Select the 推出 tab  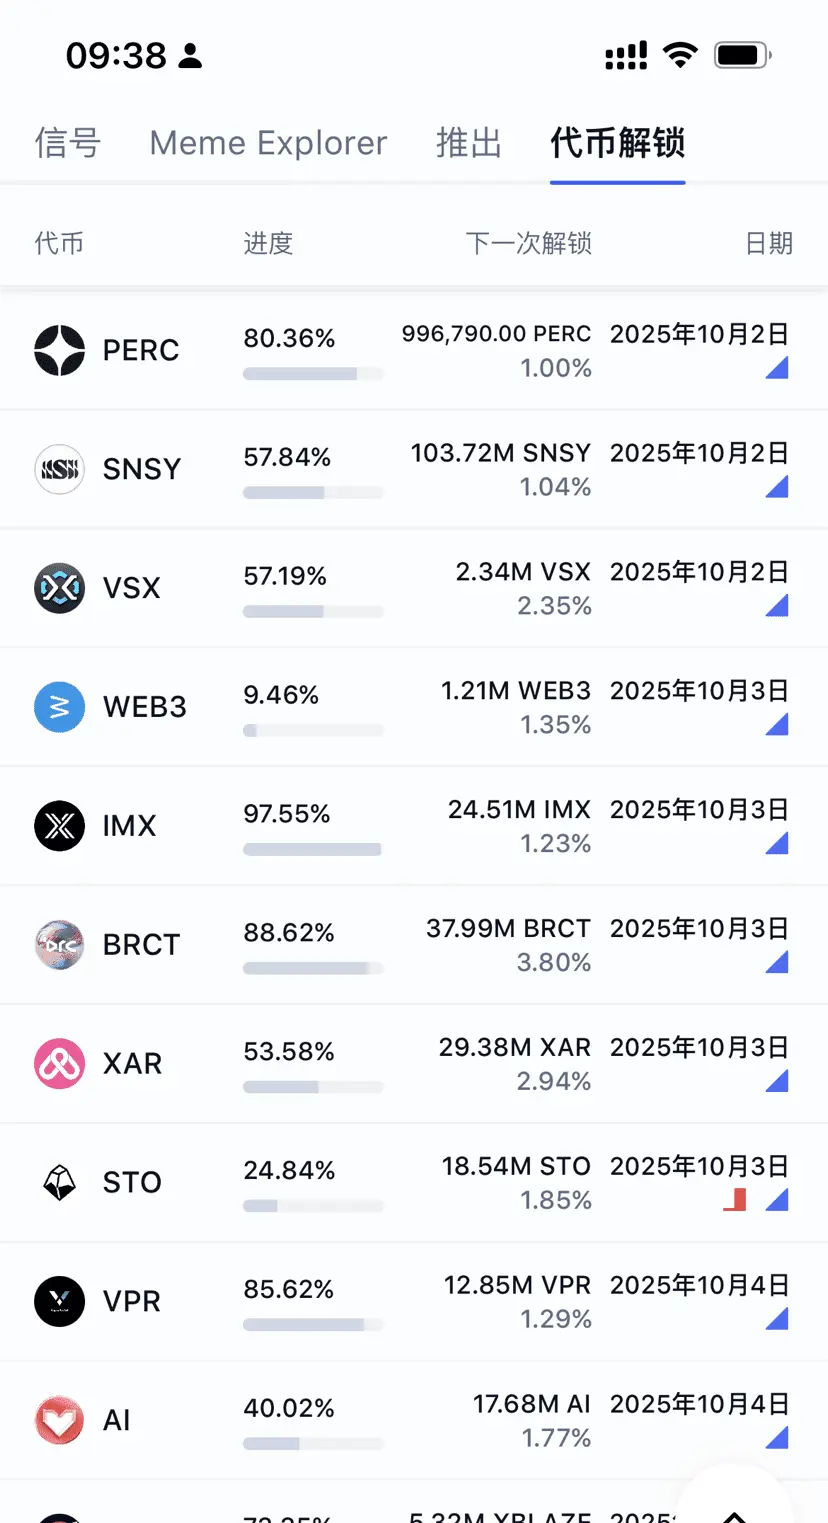[469, 143]
